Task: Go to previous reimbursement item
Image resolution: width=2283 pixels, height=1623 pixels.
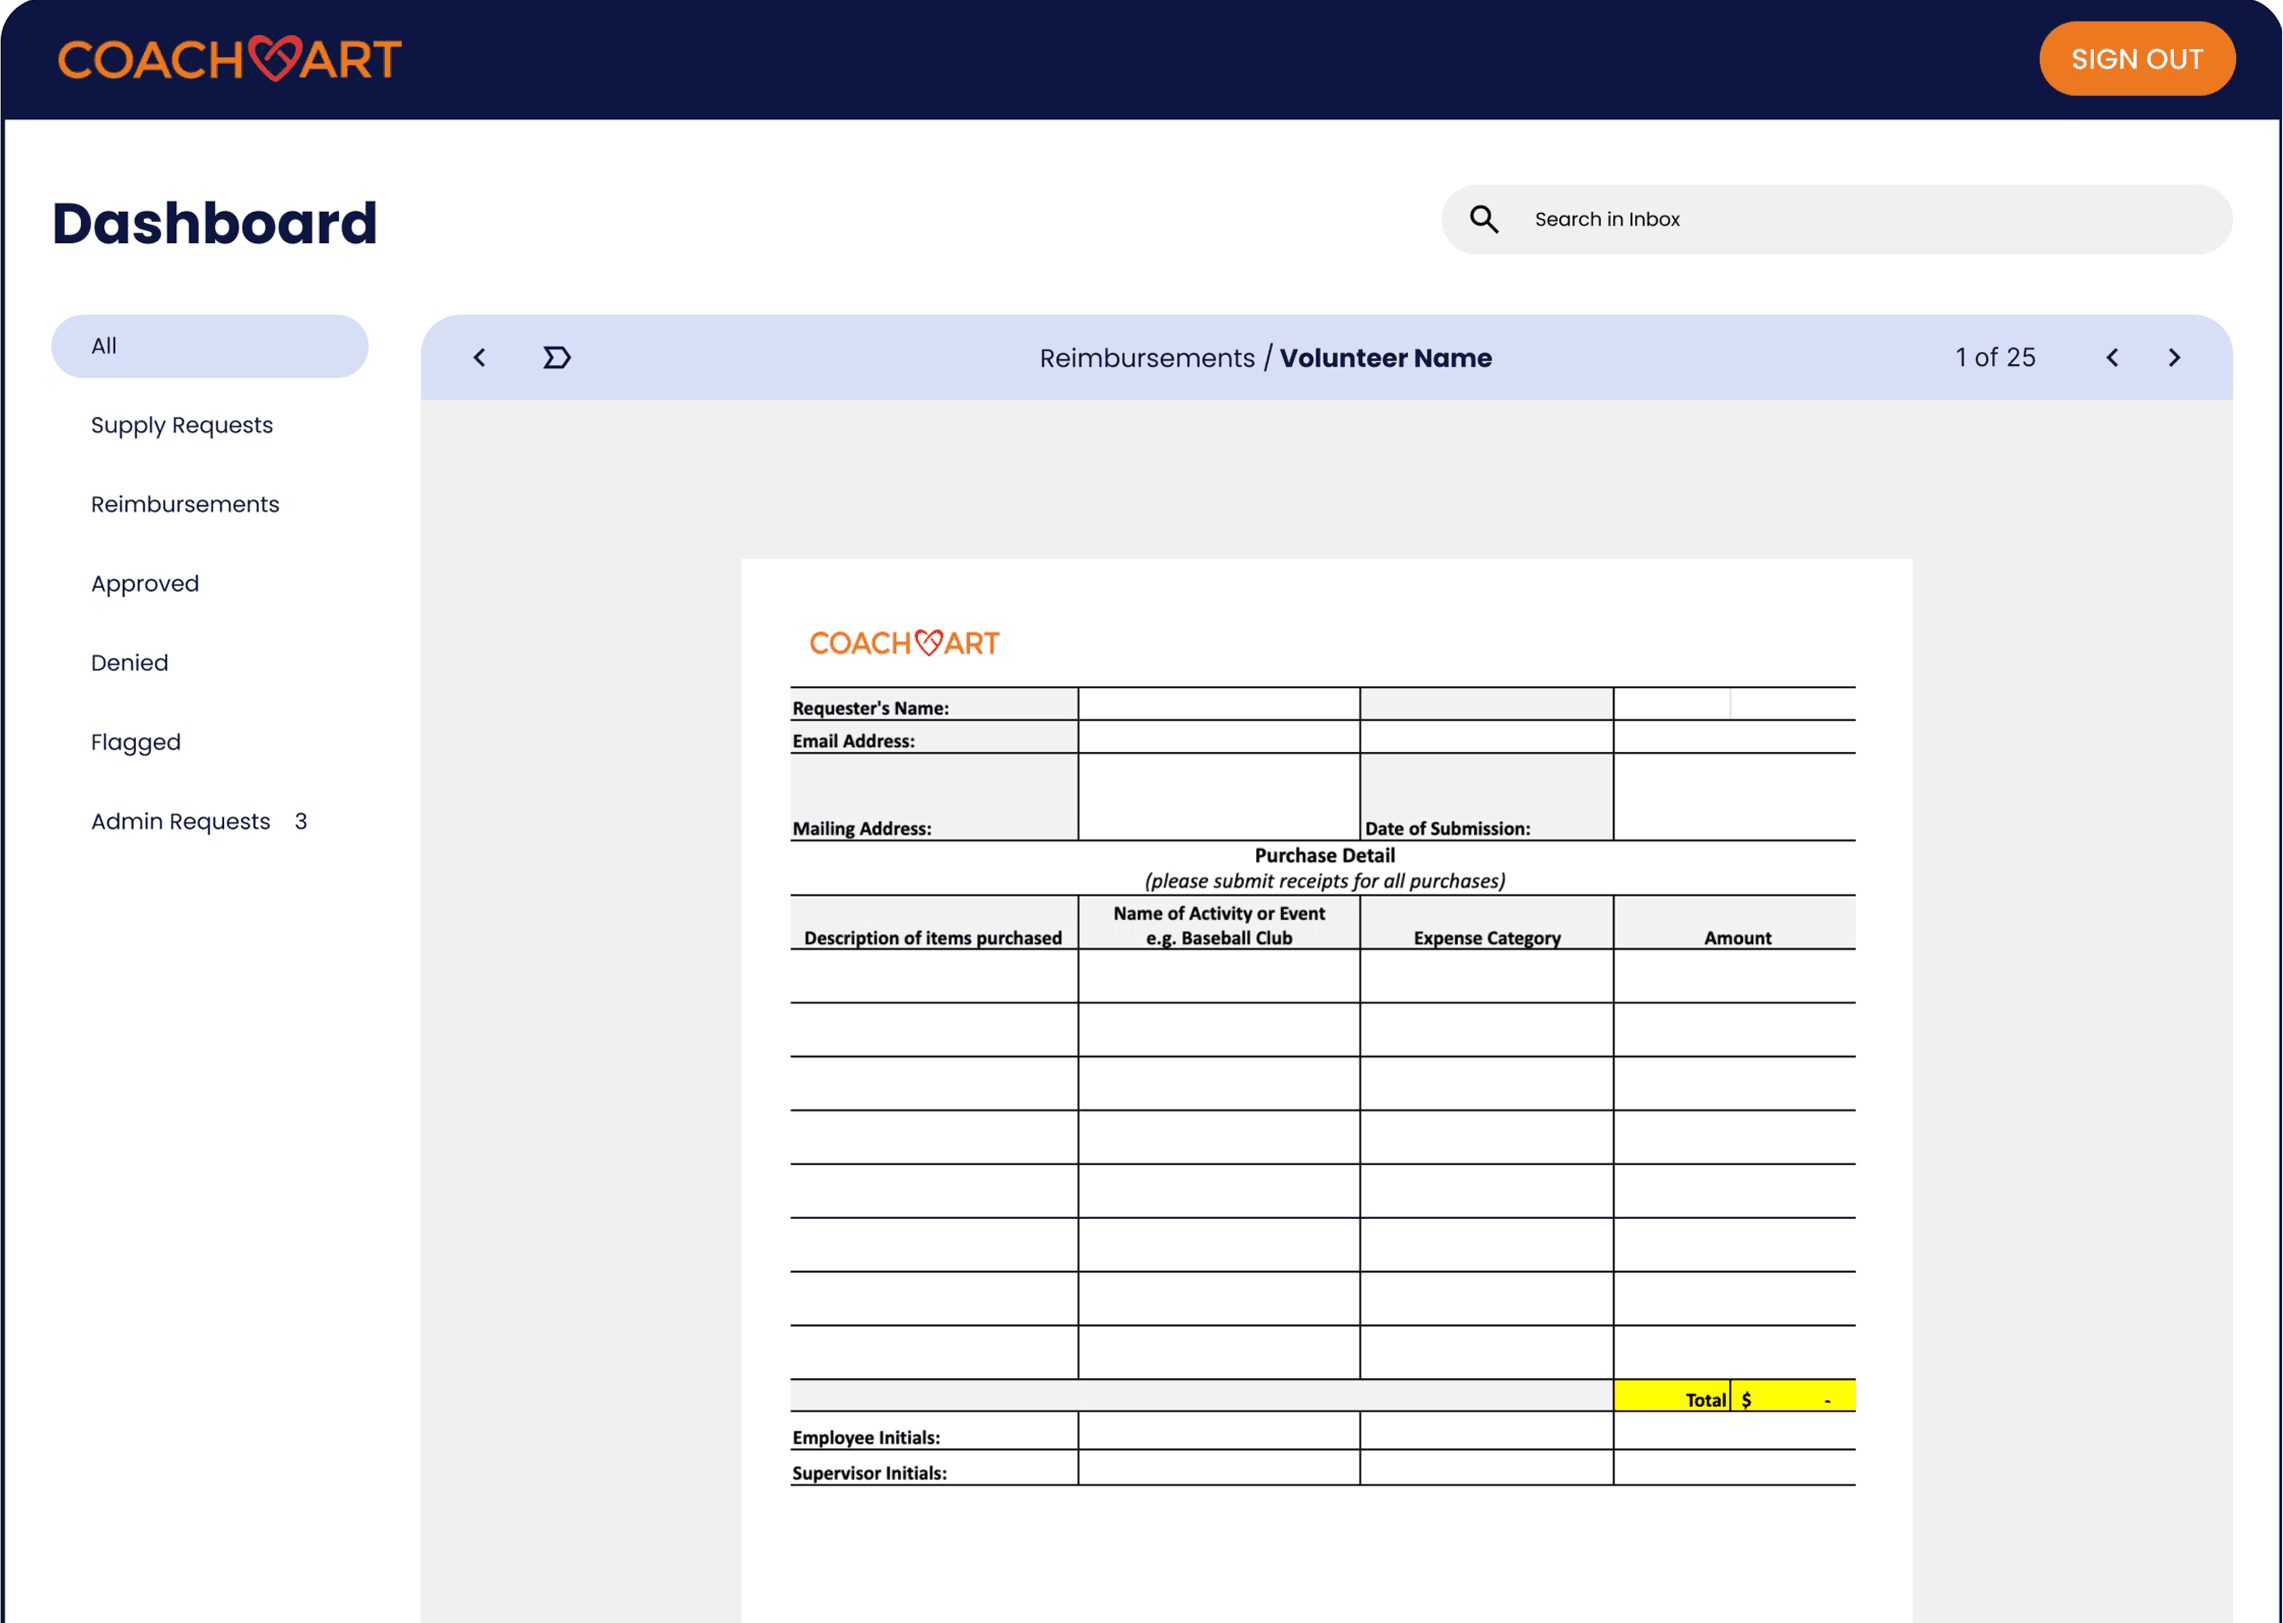Action: (2112, 358)
